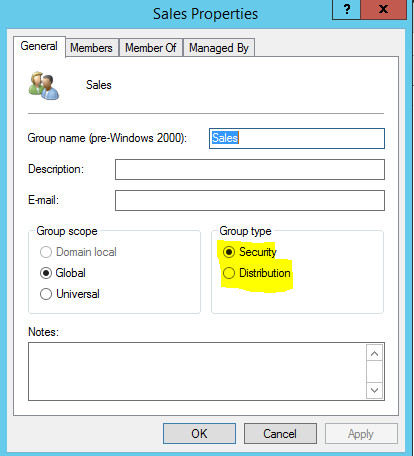The height and width of the screenshot is (456, 414).
Task: Confirm changes with the OK button
Action: point(199,434)
